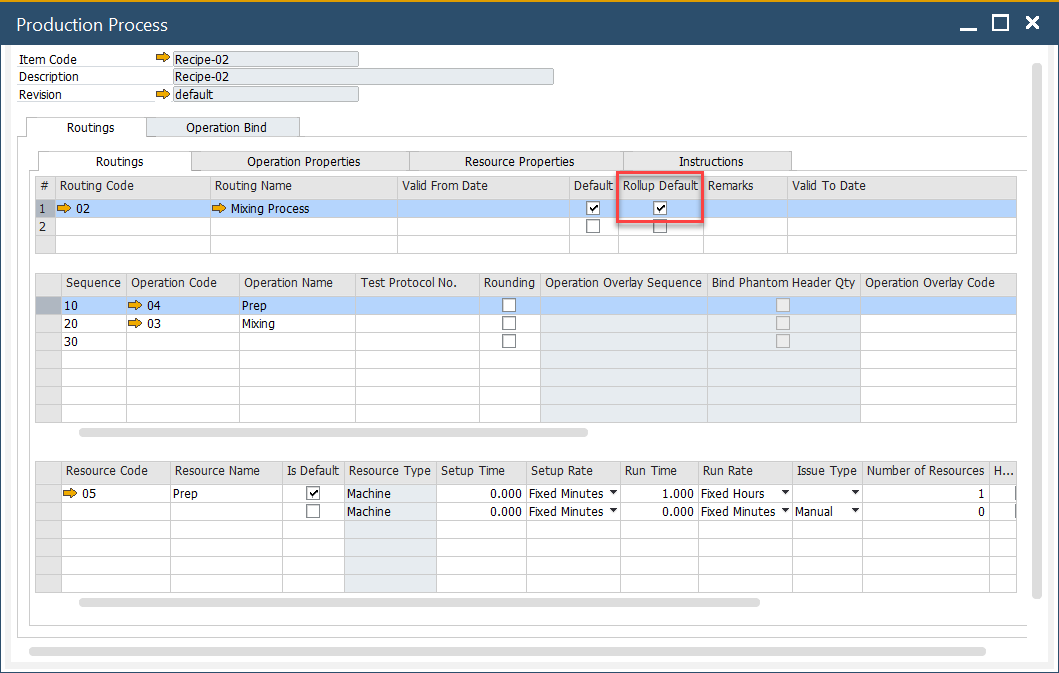Viewport: 1059px width, 673px height.
Task: Select the Resource Properties tab
Action: [x=518, y=161]
